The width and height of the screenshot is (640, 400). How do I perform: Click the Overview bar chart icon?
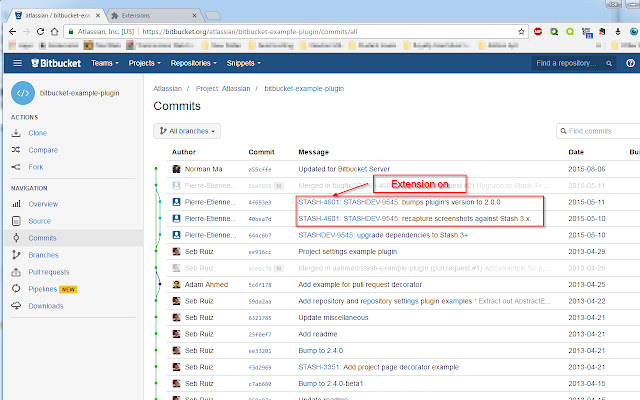16,204
